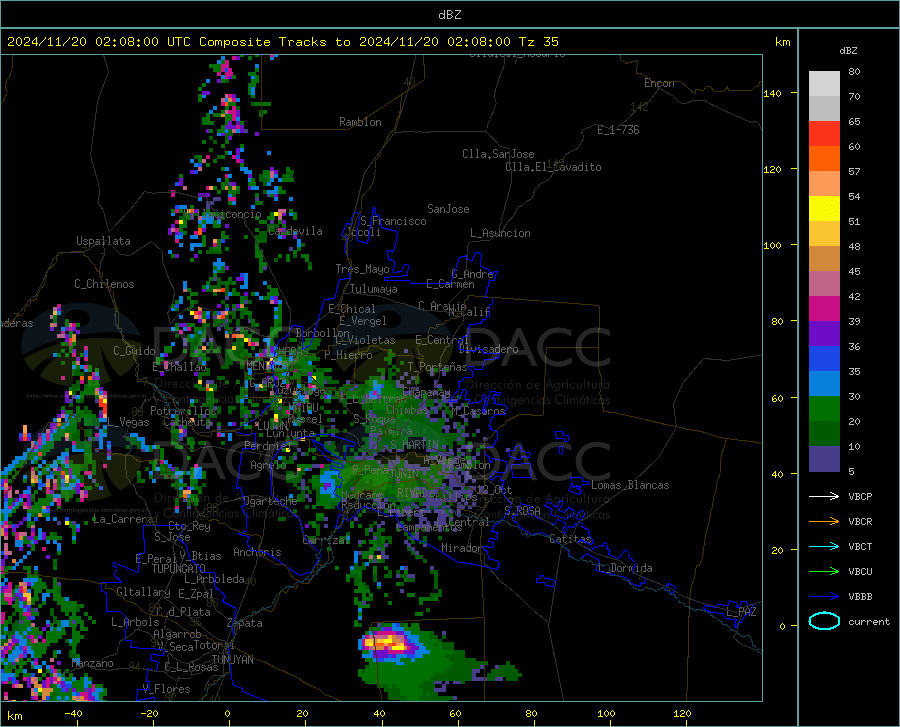
Task: Click the Mirador map label
Action: [461, 548]
